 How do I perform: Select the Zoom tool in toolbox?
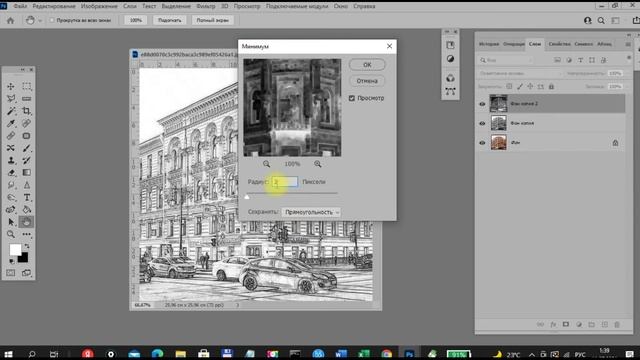(11, 234)
